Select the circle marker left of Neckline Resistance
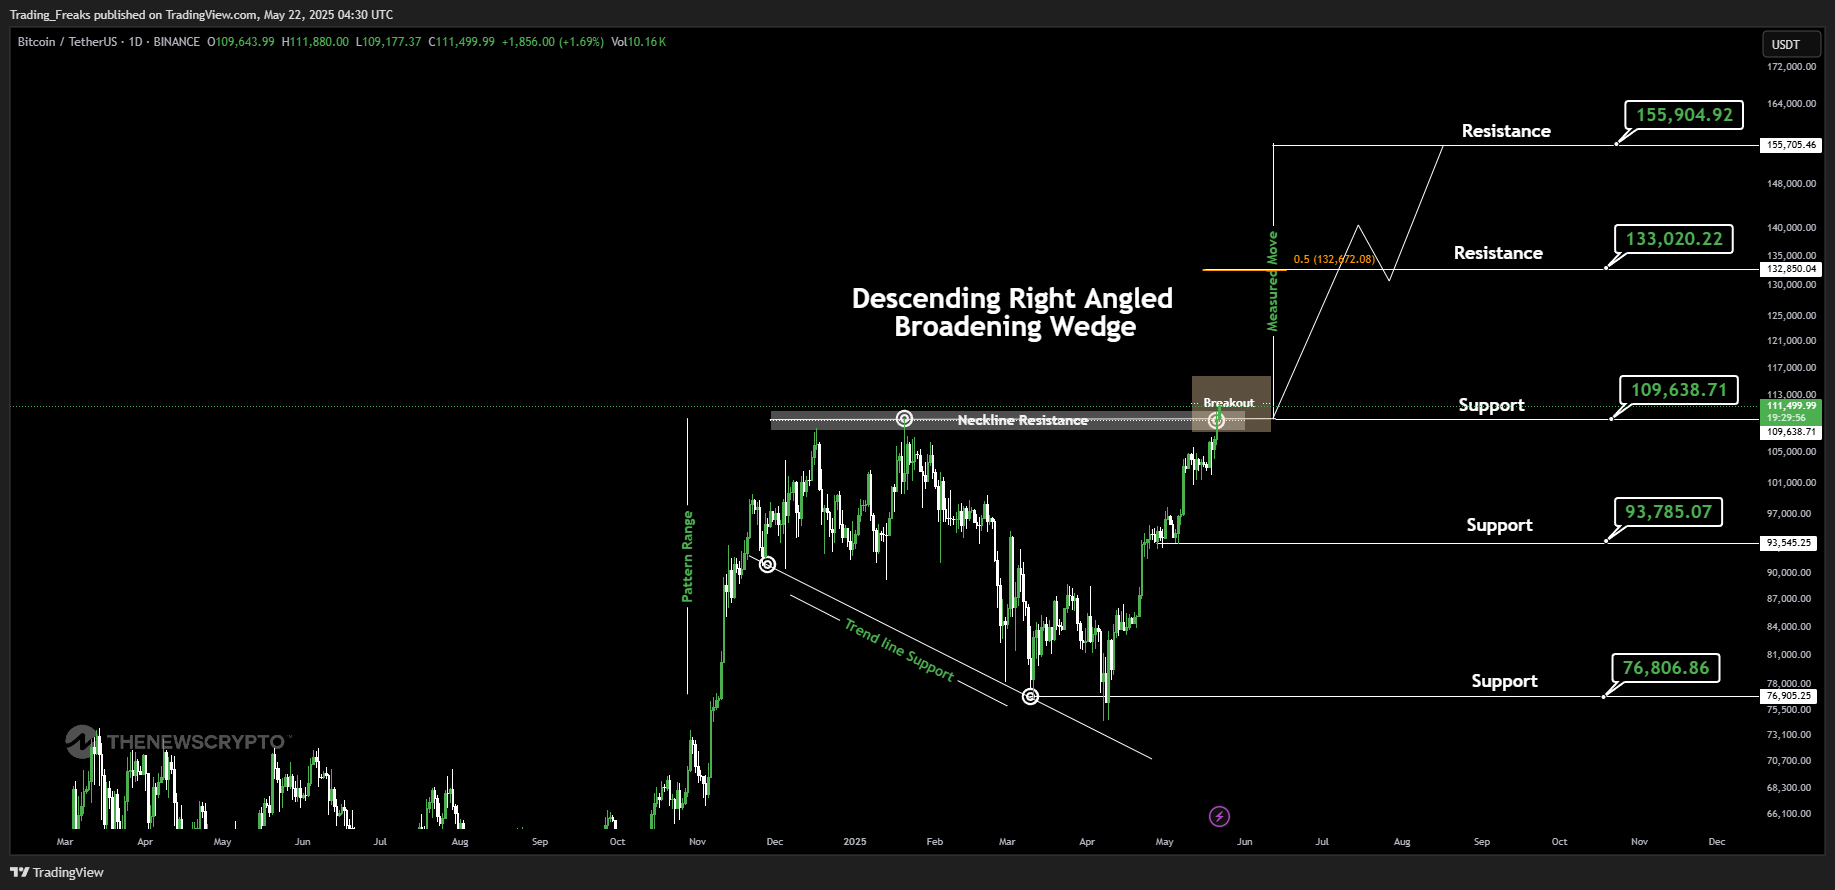 coord(904,418)
